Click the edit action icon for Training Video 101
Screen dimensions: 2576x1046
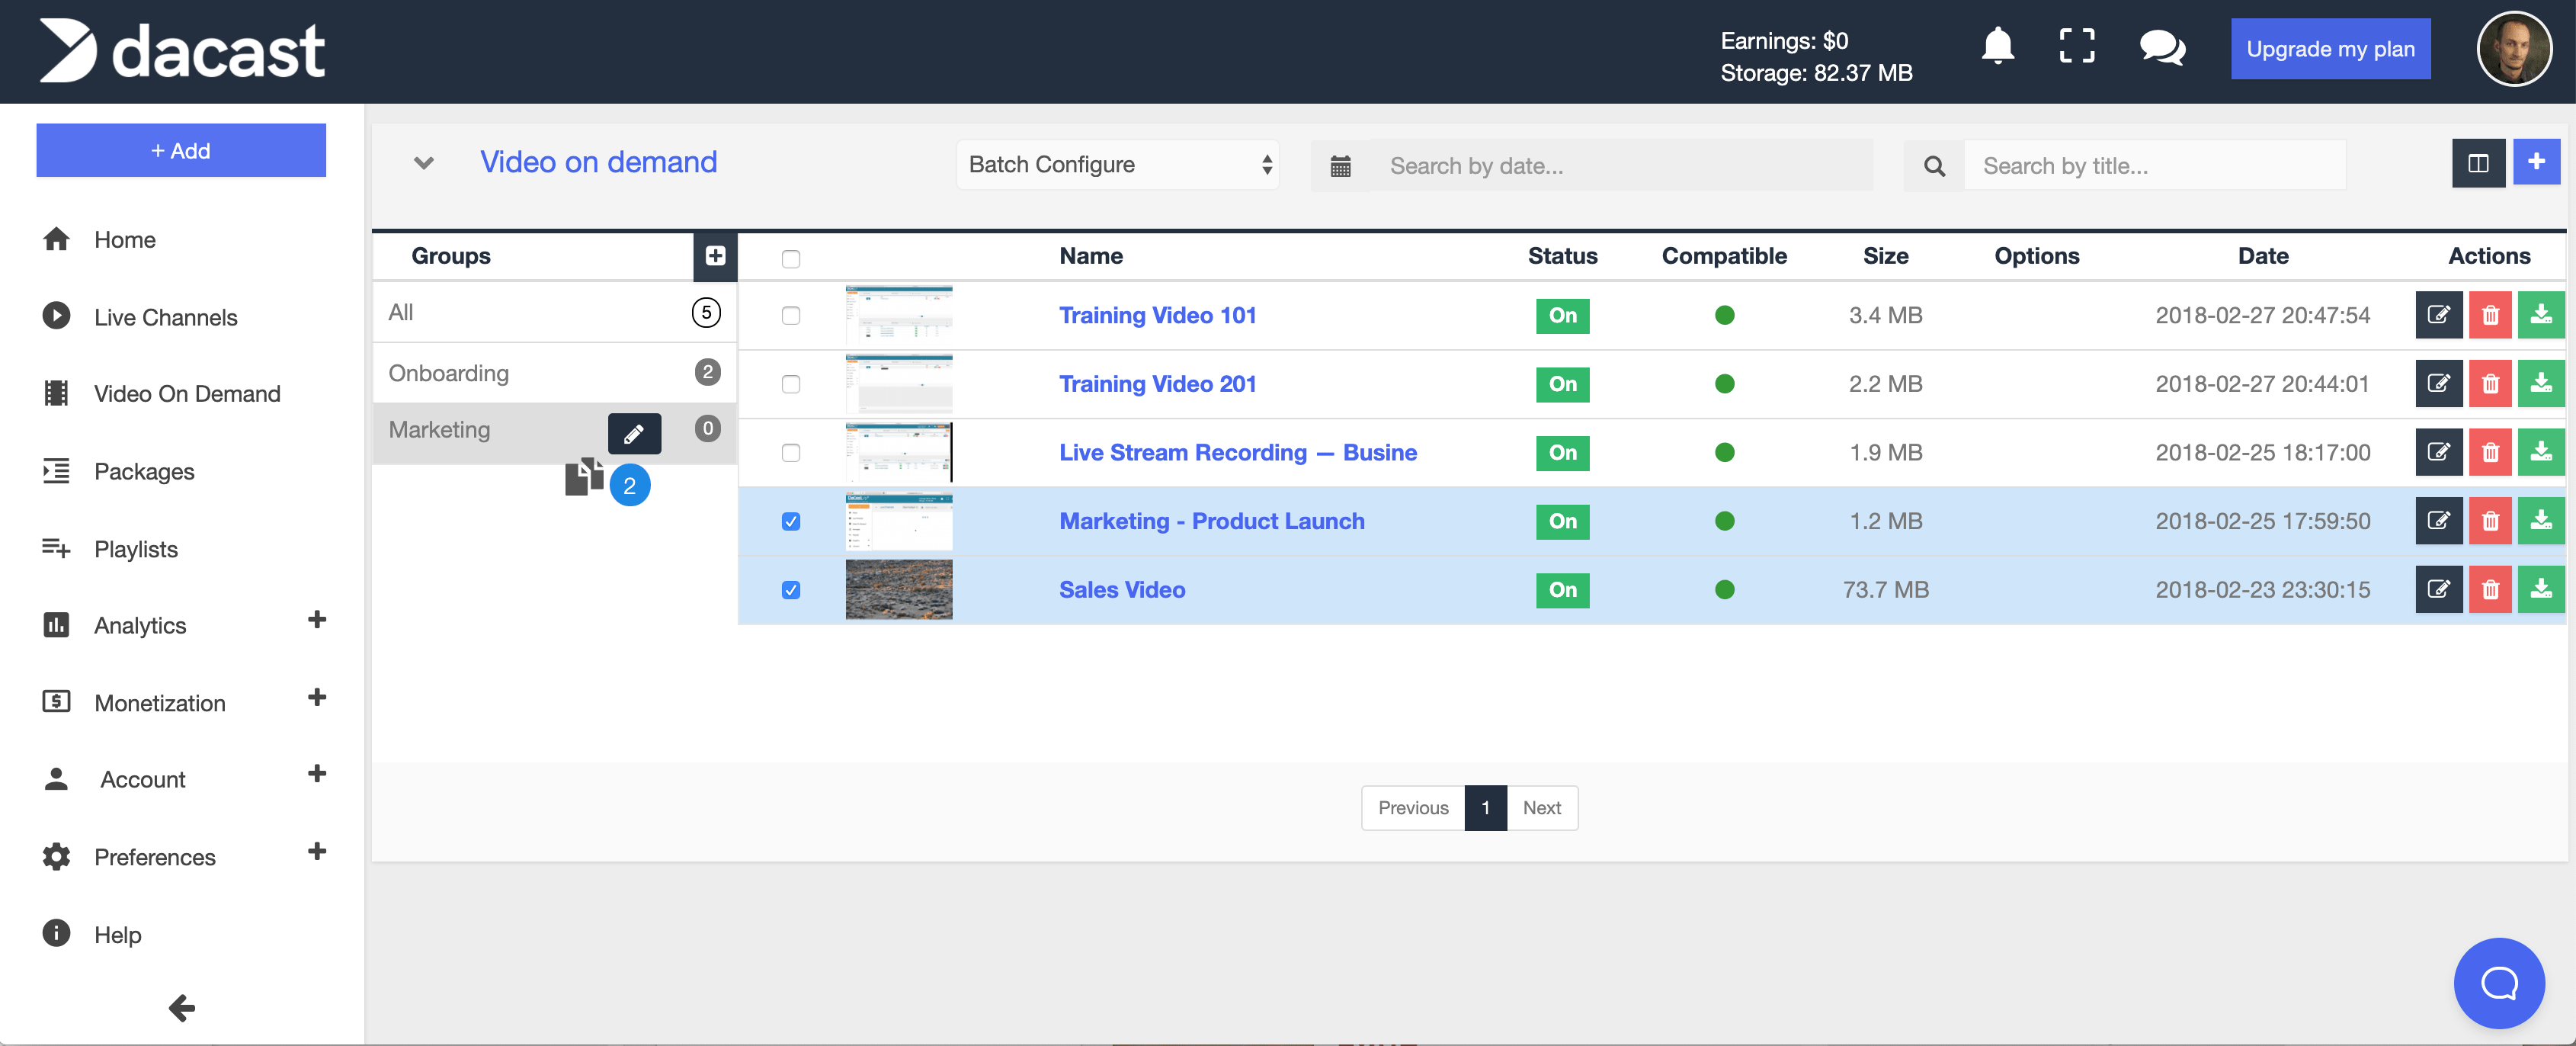pyautogui.click(x=2438, y=314)
